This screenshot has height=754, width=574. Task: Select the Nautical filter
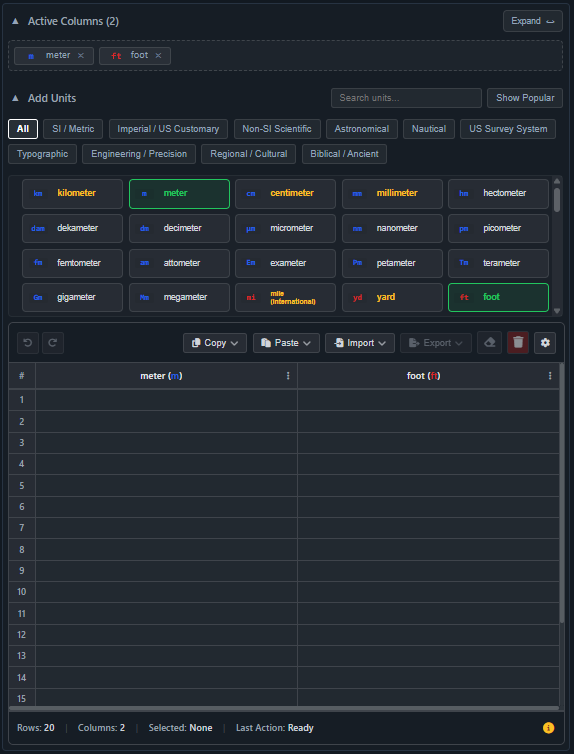pyautogui.click(x=429, y=129)
